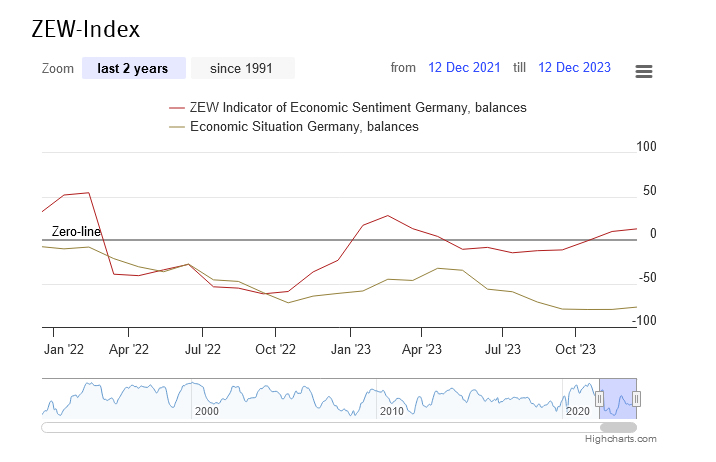Toggle ZEW Indicator of Economic Sentiment series
Screen dimensions: 716x462
(x=357, y=108)
